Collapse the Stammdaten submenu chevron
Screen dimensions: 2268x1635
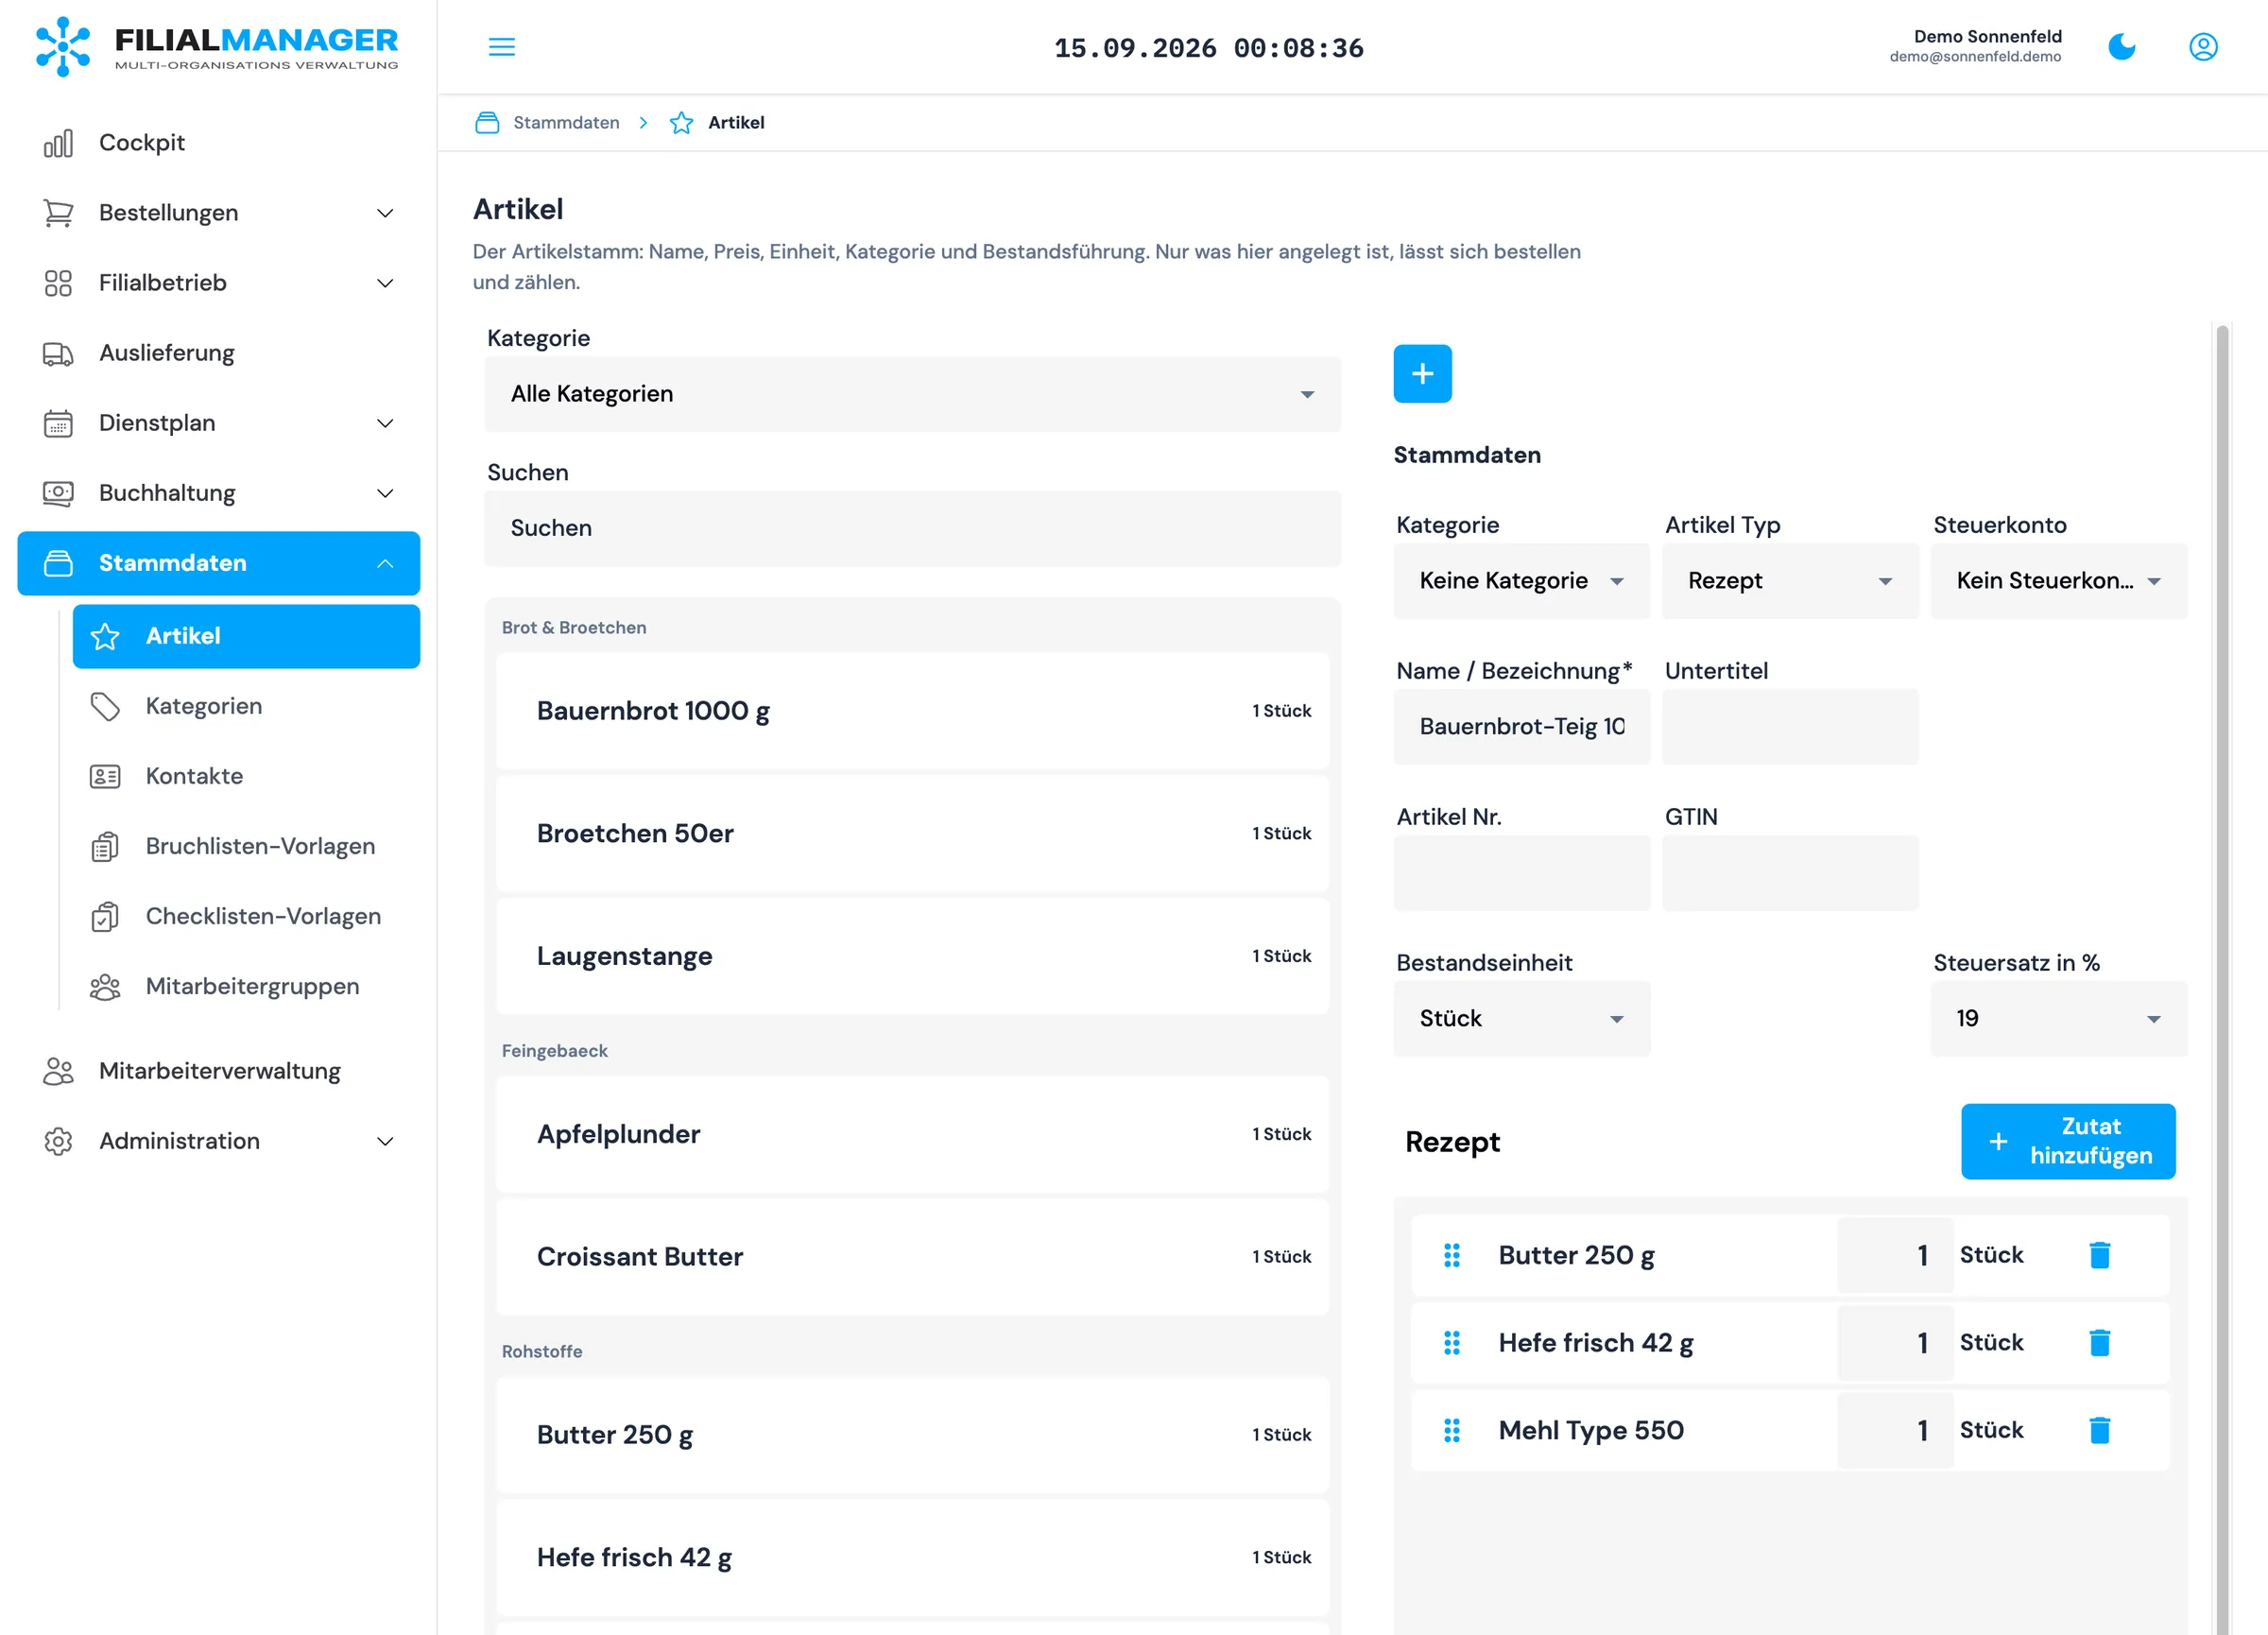pyautogui.click(x=385, y=563)
